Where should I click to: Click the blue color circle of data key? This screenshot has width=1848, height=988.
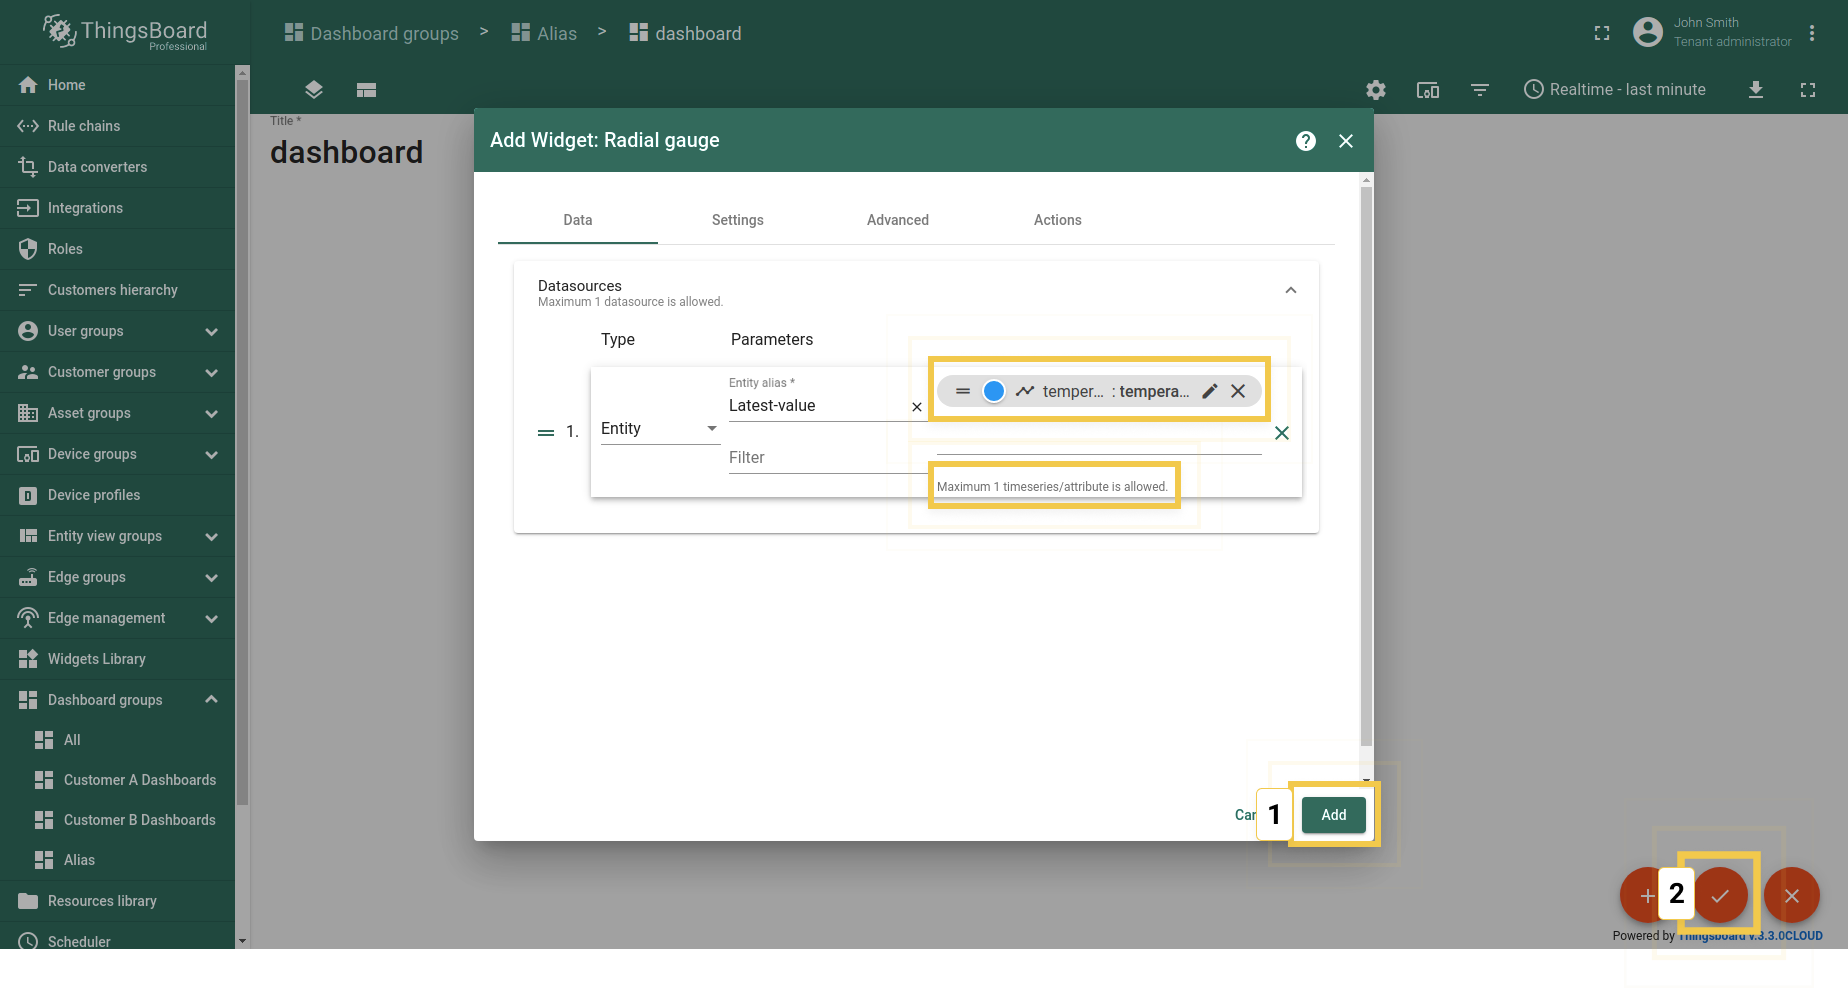point(993,391)
